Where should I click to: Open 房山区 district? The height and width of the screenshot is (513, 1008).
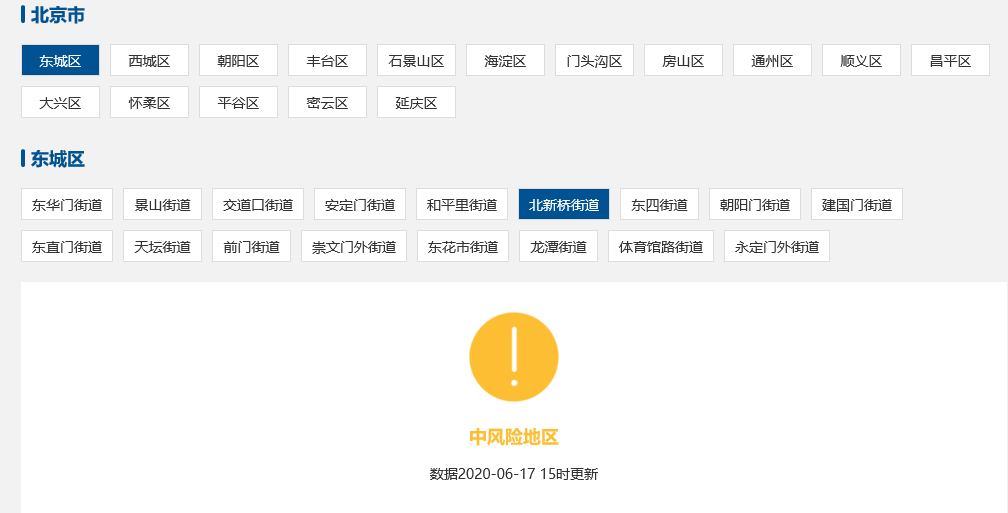click(683, 60)
